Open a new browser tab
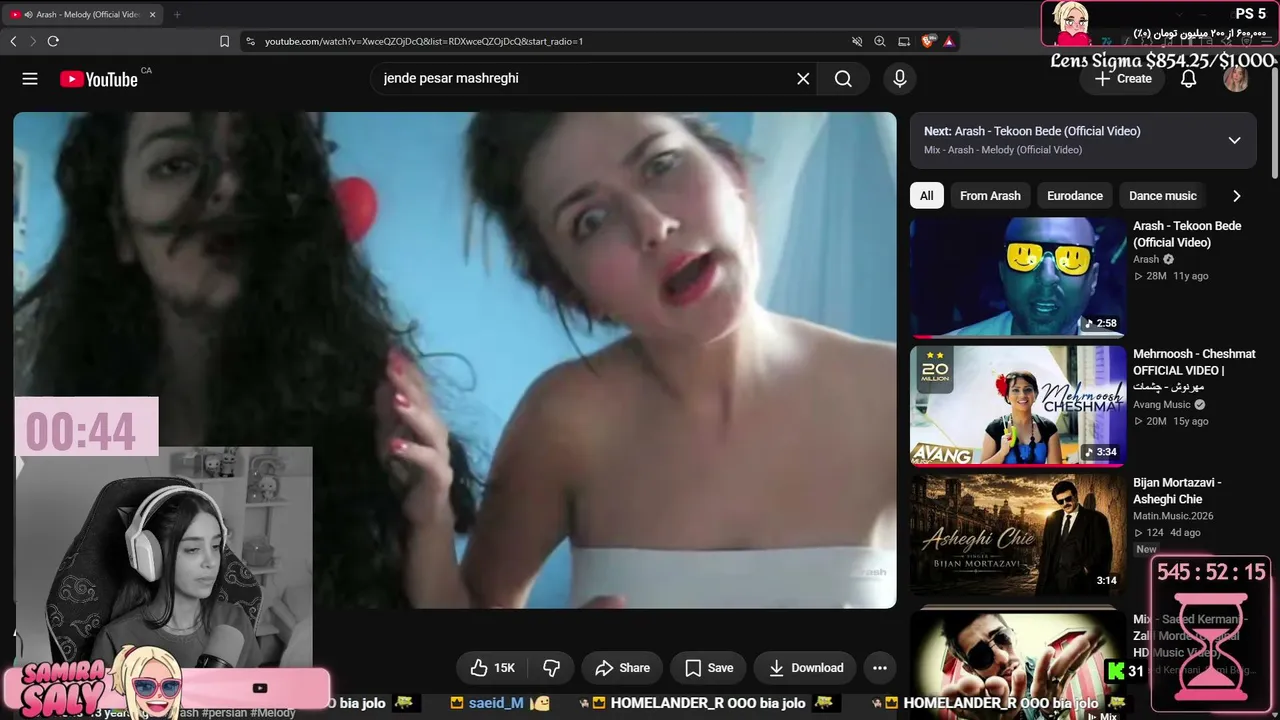Viewport: 1280px width, 720px height. (x=177, y=15)
